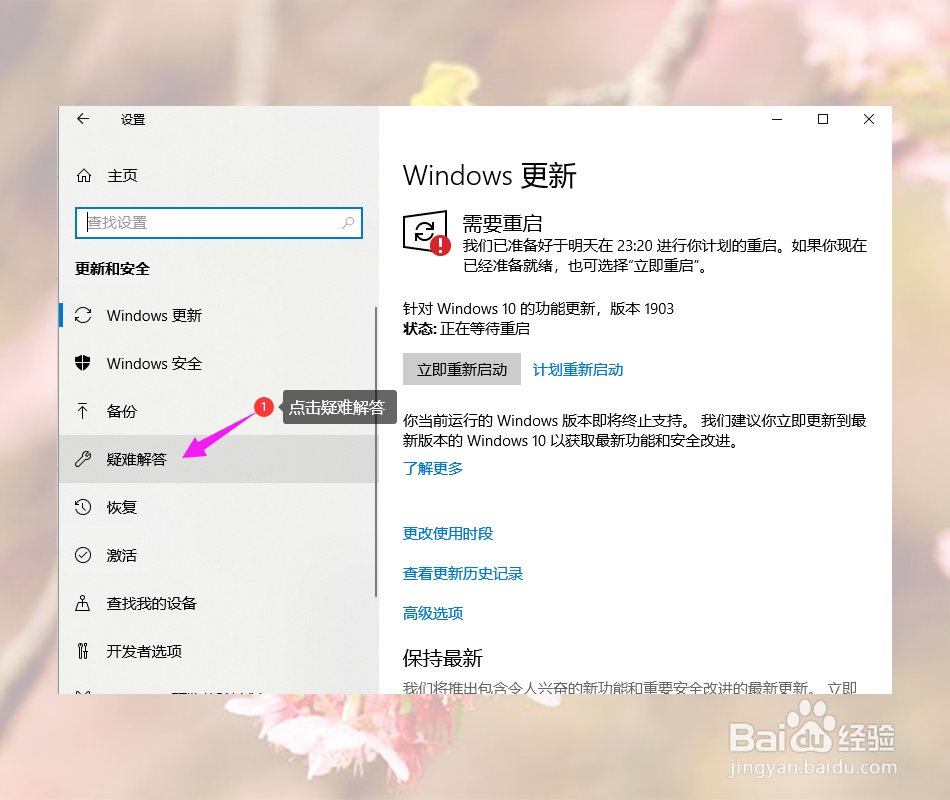Click the restart-needed update status icon
The height and width of the screenshot is (800, 950).
pos(421,232)
